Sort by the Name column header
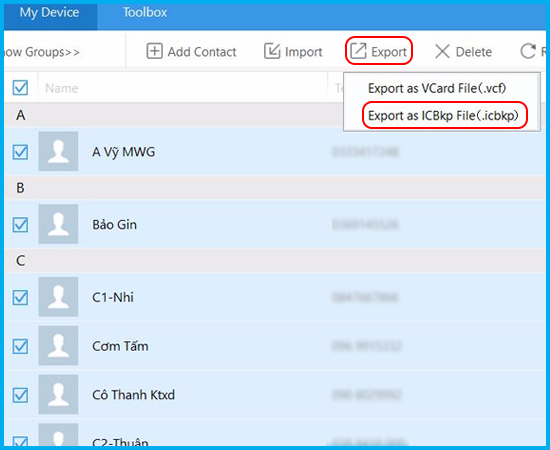550x450 pixels. coord(62,88)
